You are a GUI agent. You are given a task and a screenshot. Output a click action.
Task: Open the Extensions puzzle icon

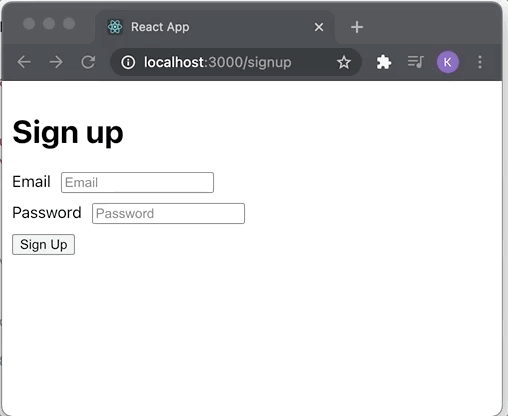point(384,62)
